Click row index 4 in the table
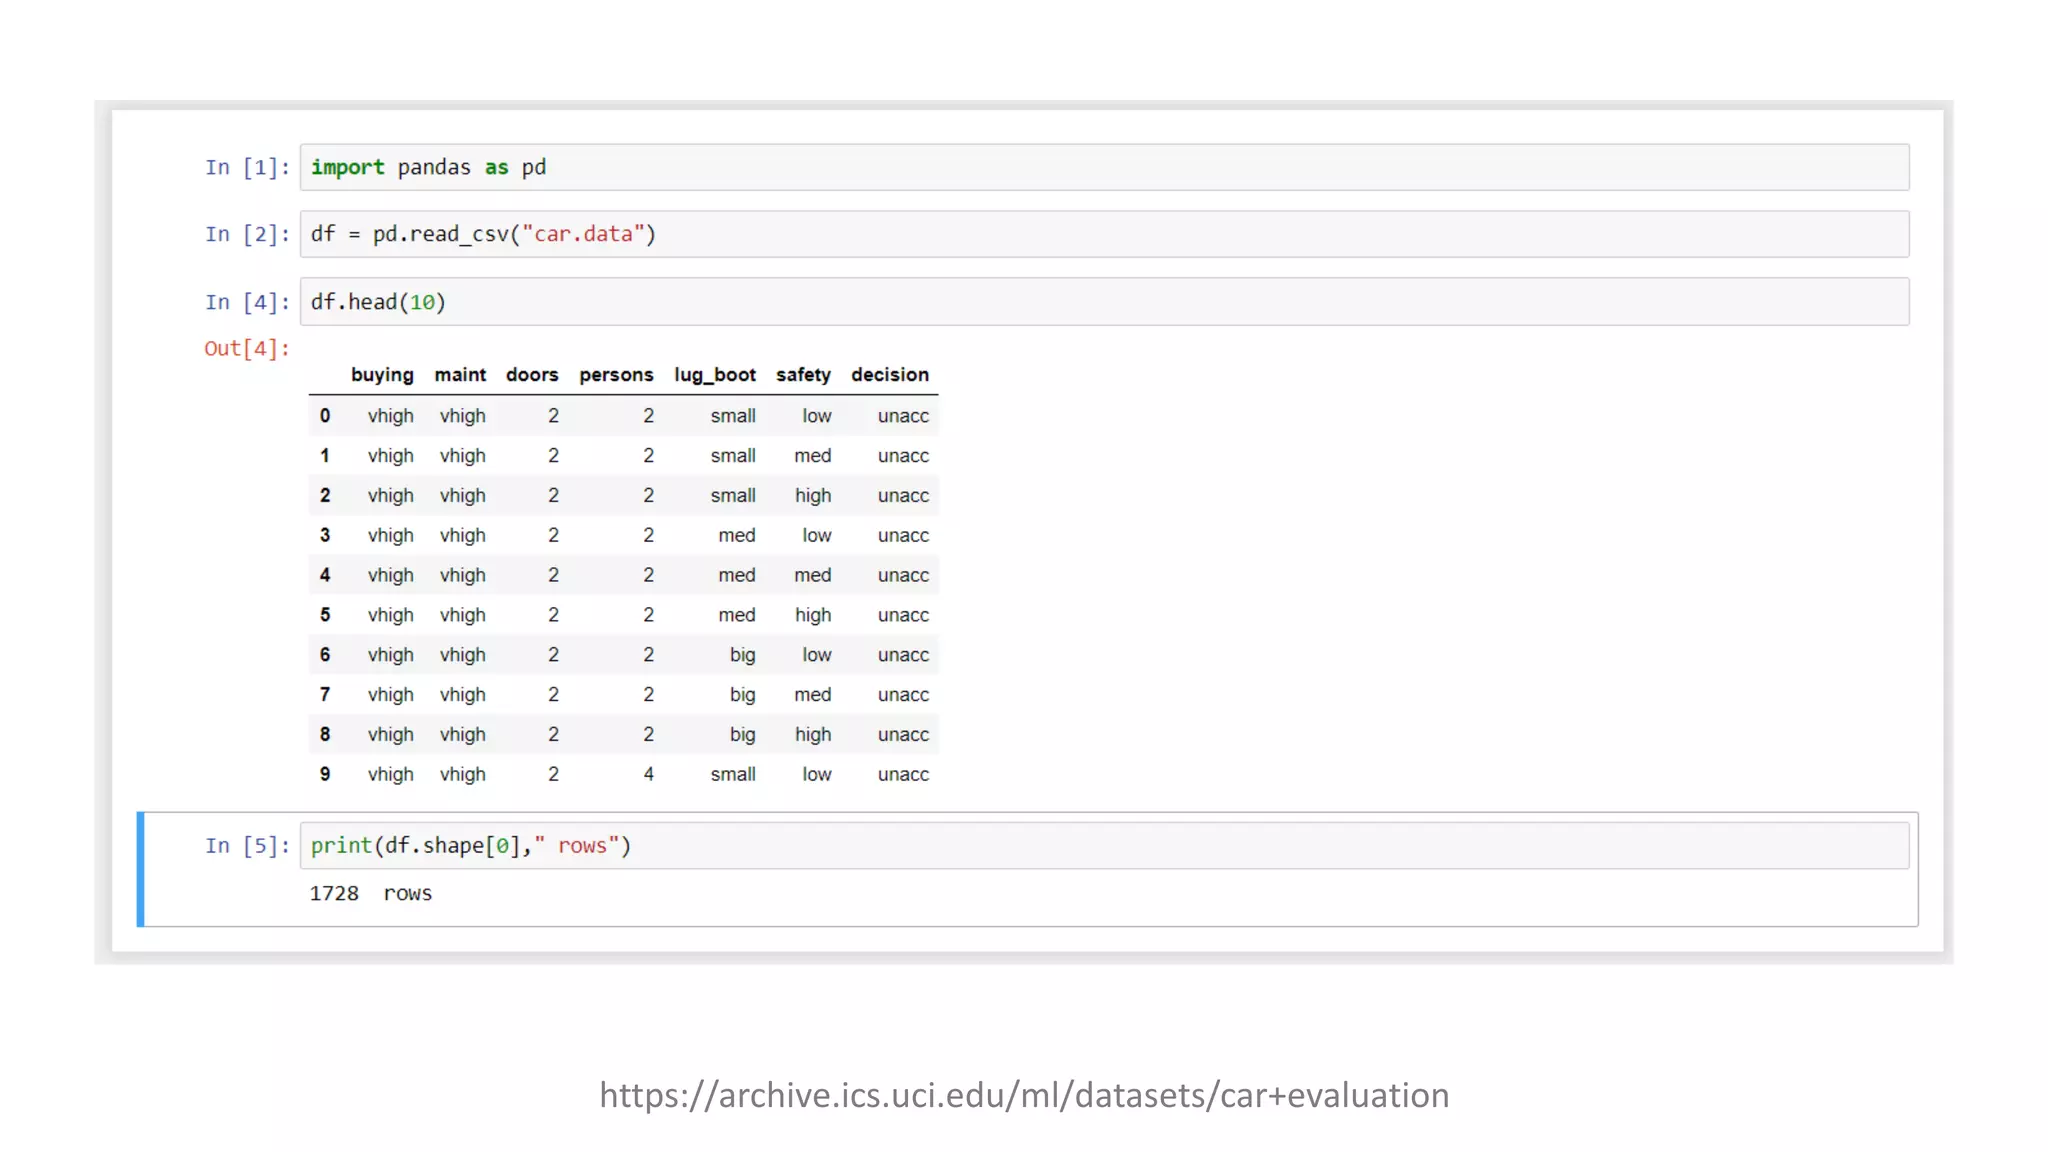The image size is (2048, 1152). (x=325, y=575)
